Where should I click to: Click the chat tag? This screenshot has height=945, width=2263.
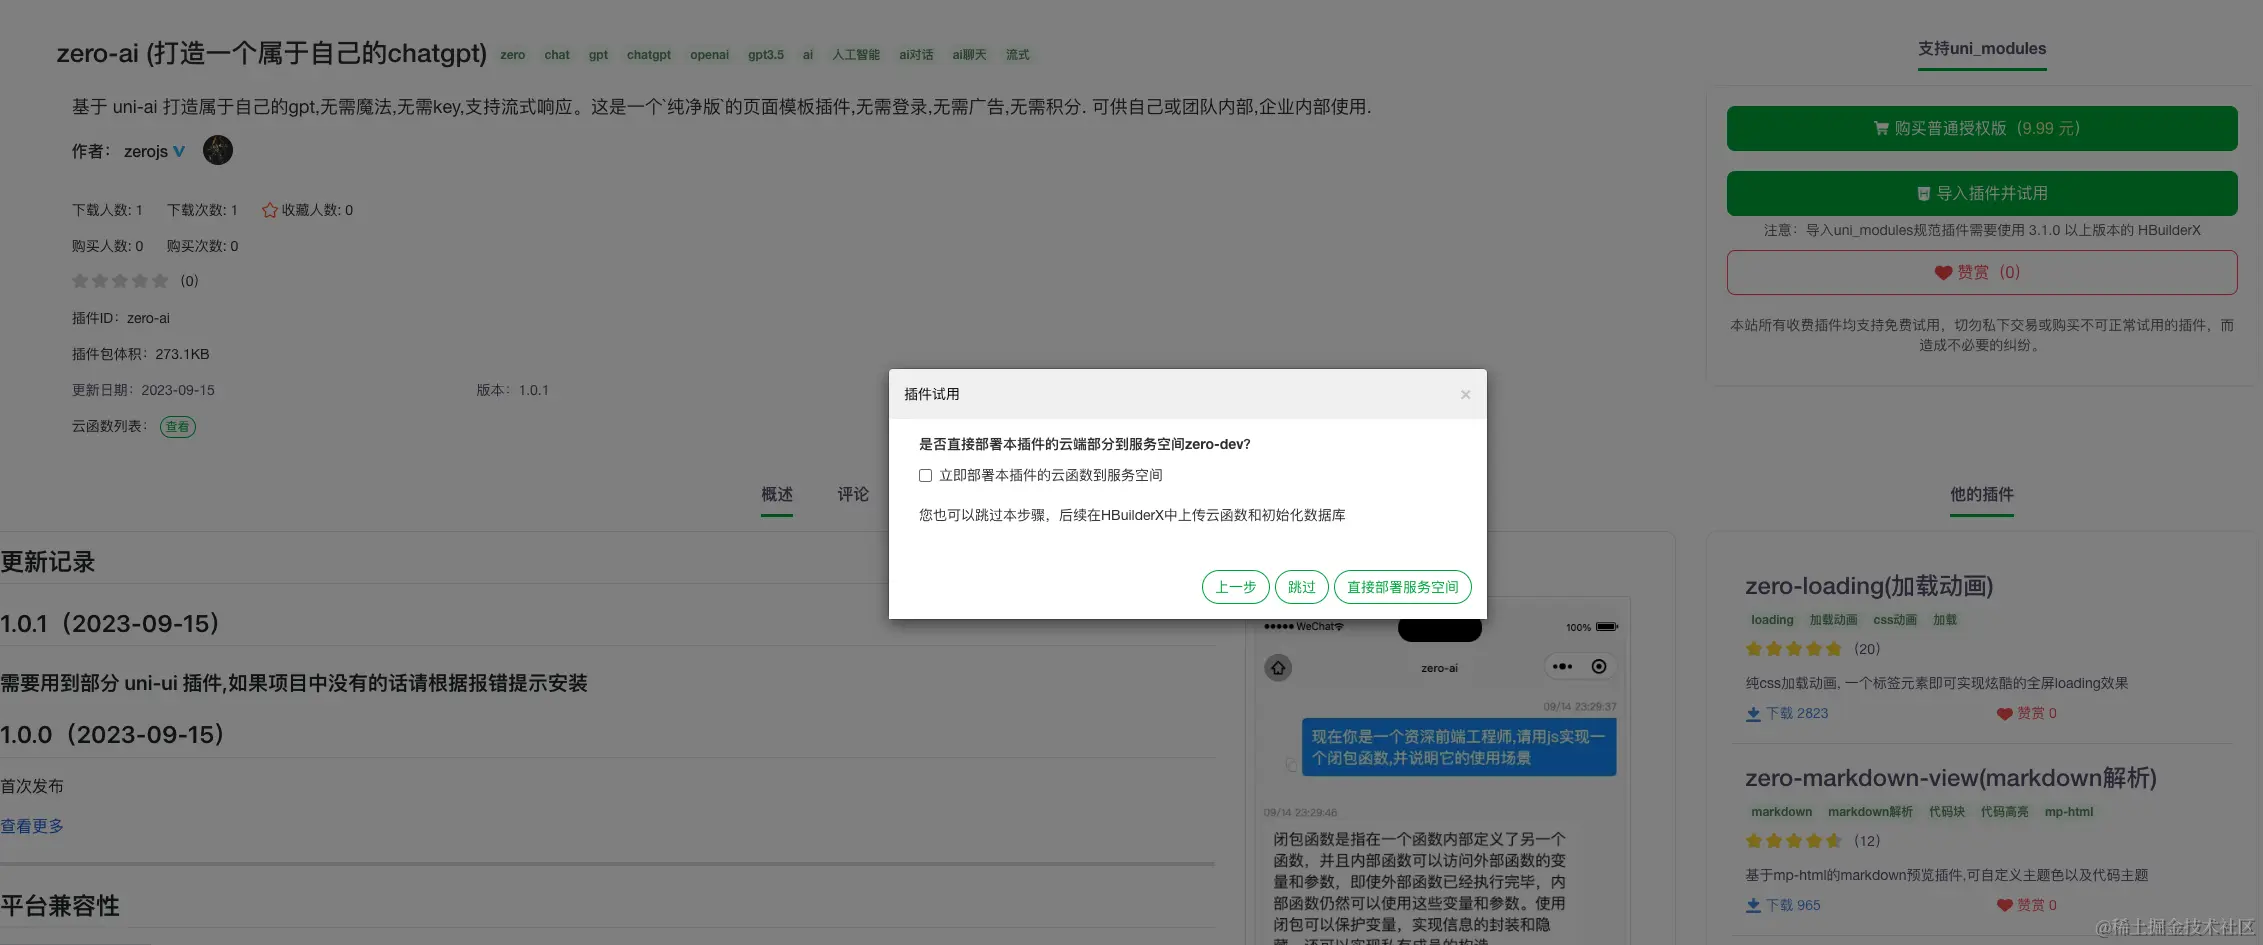tap(557, 55)
